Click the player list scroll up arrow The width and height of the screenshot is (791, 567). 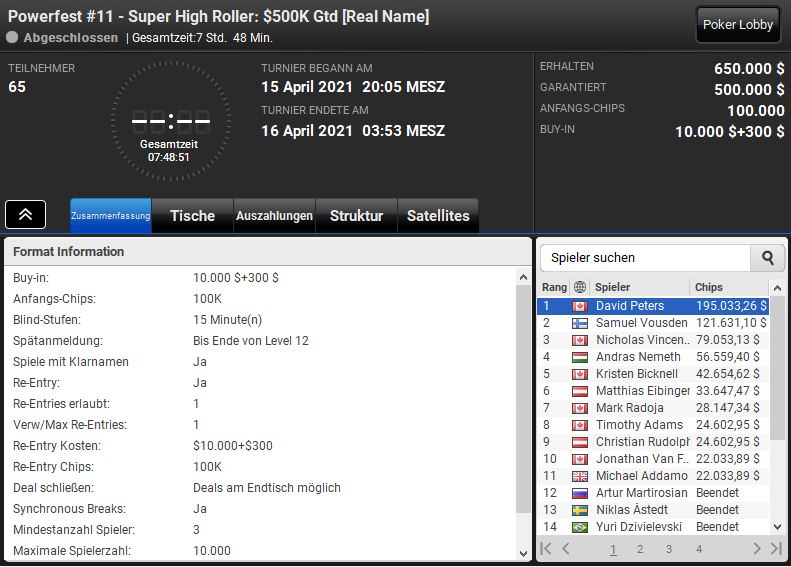(777, 288)
